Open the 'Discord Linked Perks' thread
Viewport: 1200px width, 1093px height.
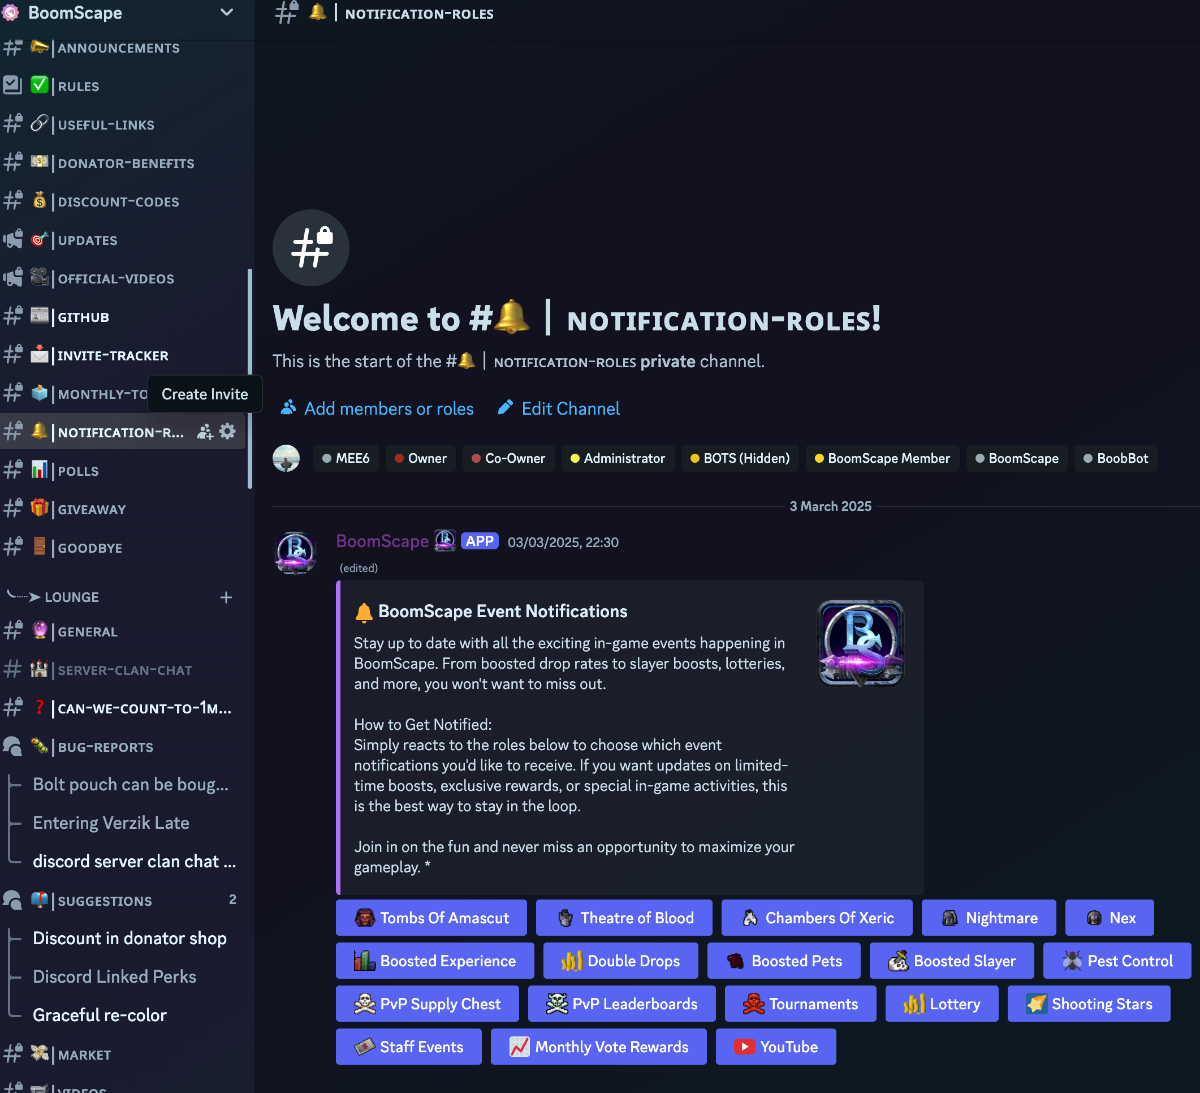point(115,977)
